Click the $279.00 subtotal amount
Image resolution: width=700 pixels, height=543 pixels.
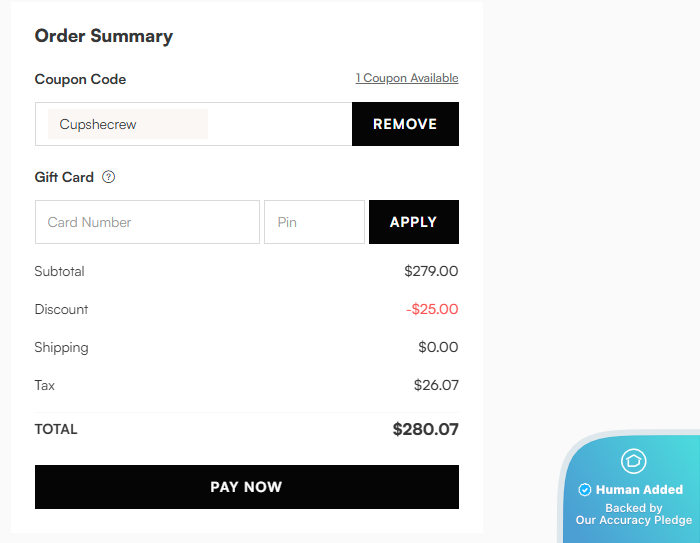pos(431,271)
